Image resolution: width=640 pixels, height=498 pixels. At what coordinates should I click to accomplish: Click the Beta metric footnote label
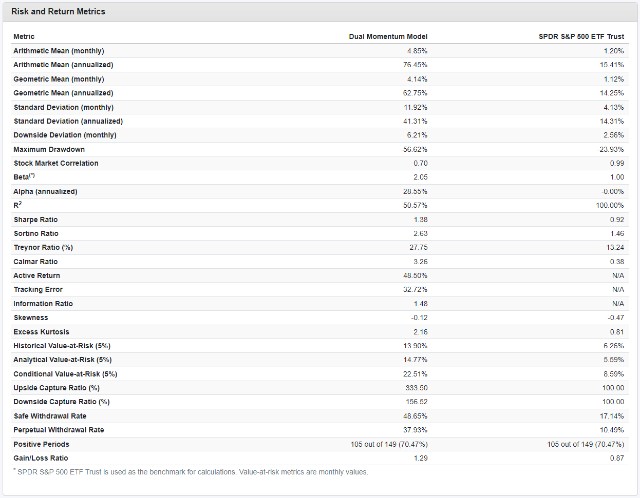click(24, 177)
